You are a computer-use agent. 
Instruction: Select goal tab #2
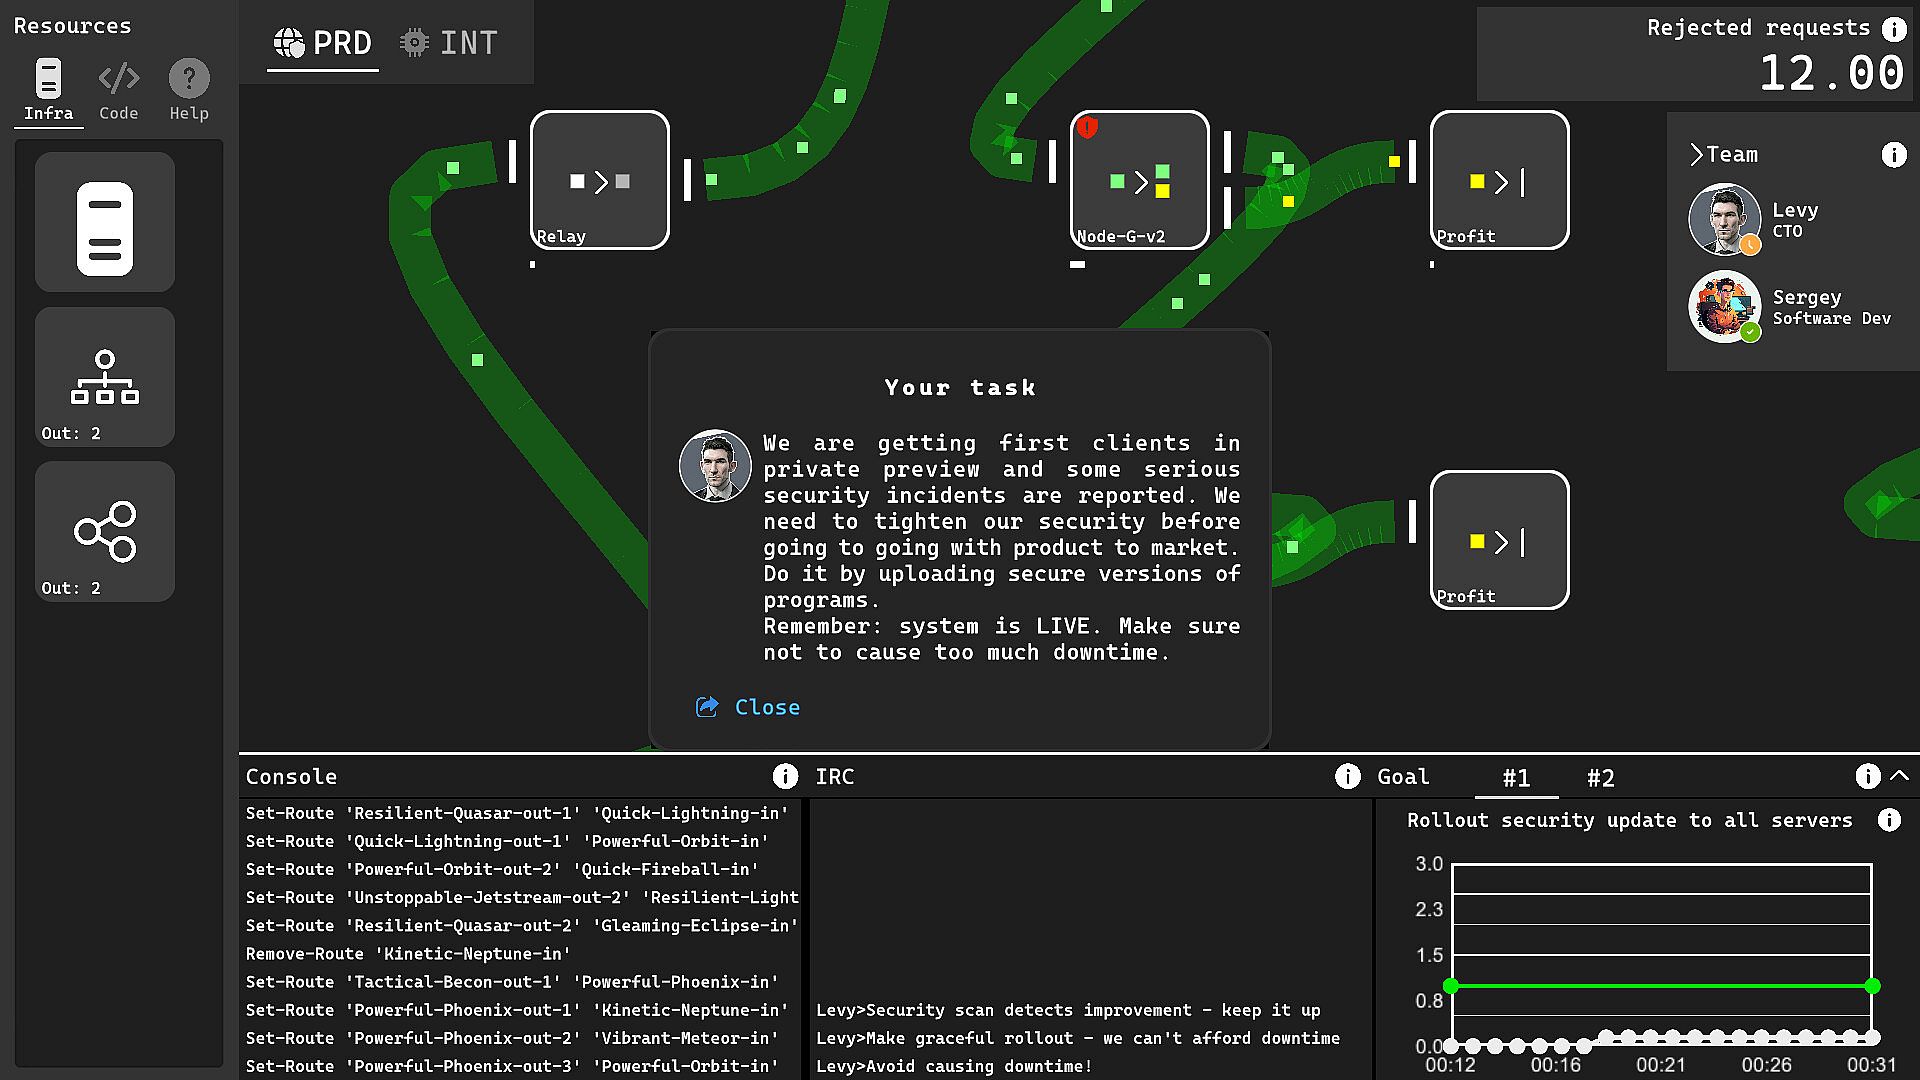[x=1600, y=778]
